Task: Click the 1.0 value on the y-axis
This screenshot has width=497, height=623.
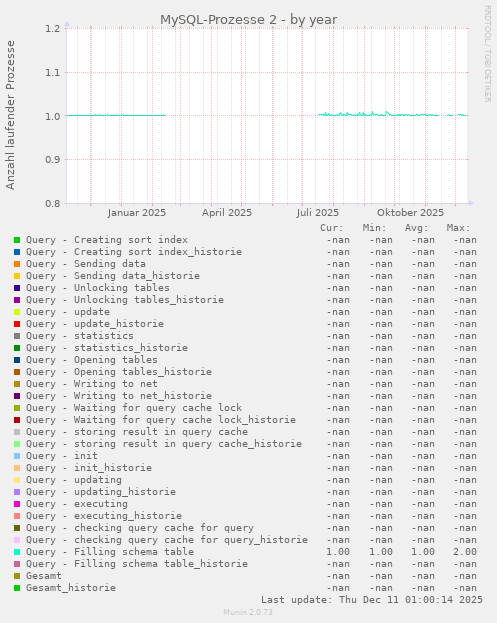Action: click(x=52, y=116)
